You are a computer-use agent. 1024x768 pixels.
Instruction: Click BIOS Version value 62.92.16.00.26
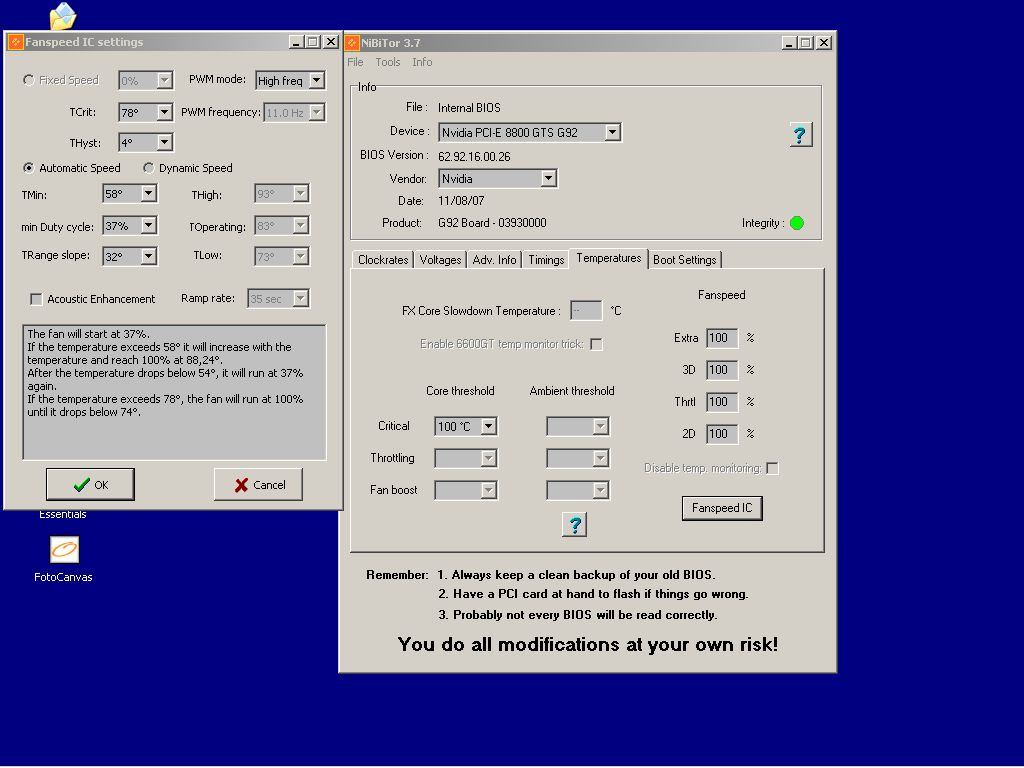point(474,157)
